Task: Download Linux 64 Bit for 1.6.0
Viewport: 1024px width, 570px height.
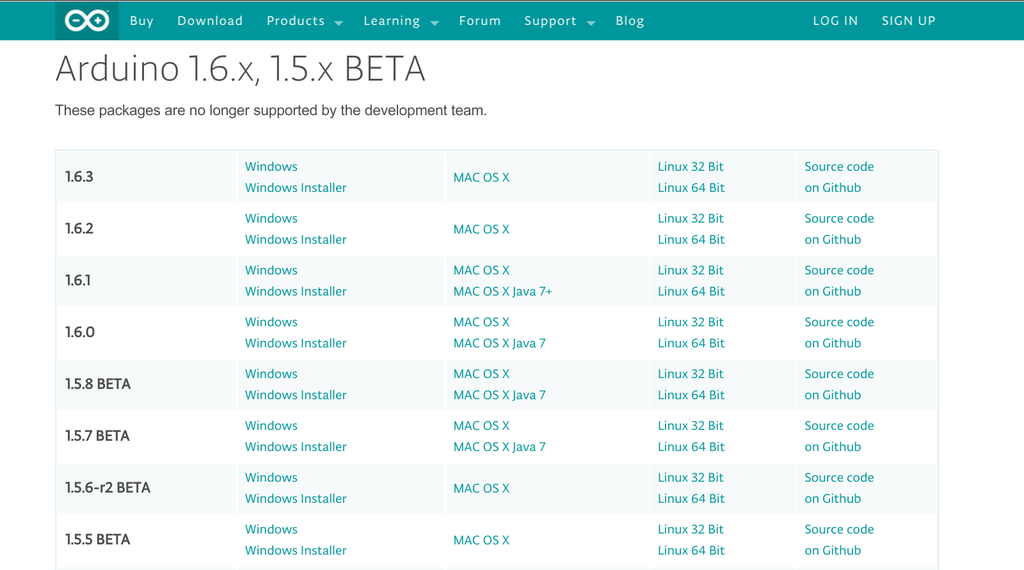Action: (691, 343)
